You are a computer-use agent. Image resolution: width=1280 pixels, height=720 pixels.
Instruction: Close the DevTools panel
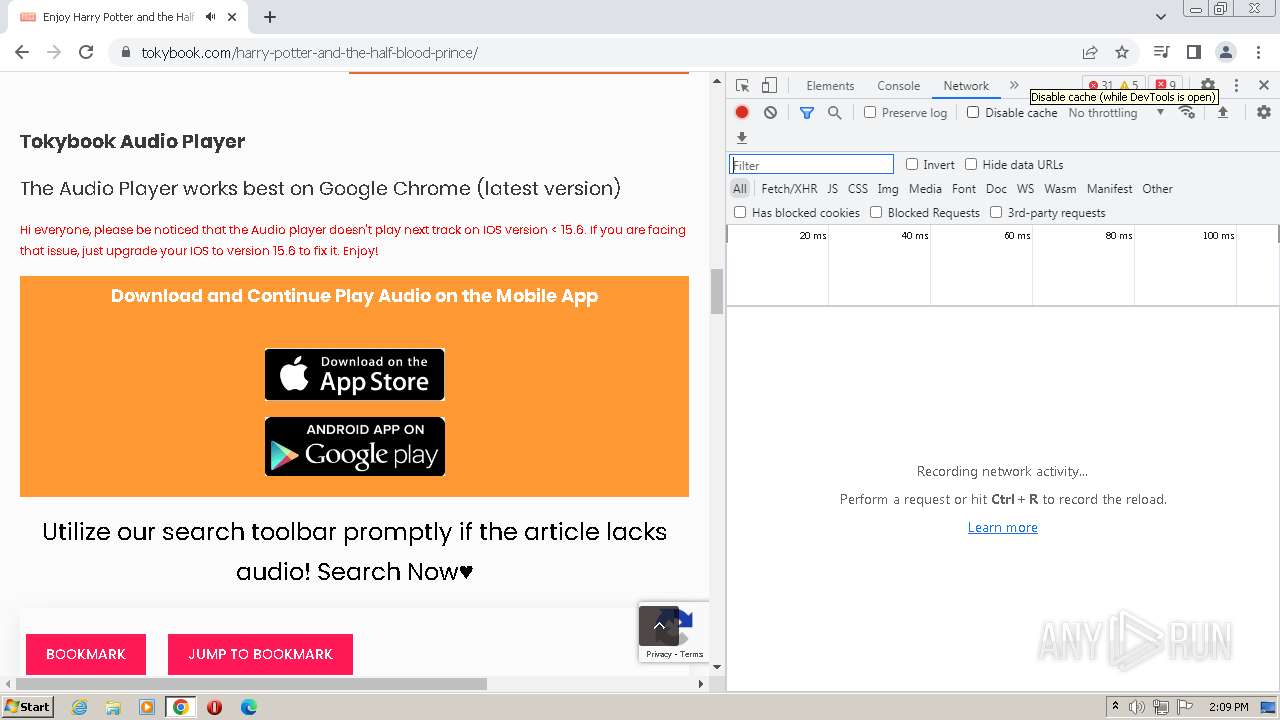pyautogui.click(x=1263, y=86)
